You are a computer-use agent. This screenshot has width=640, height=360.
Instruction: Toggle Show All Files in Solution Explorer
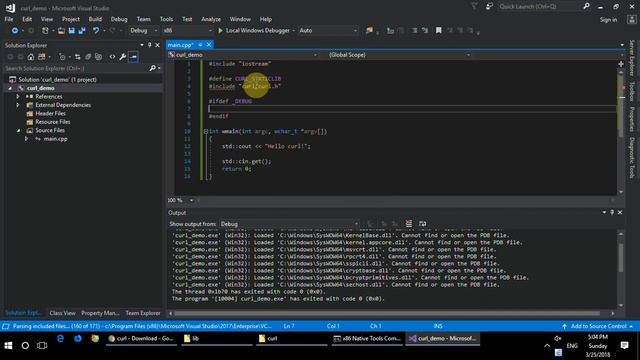(x=98, y=57)
